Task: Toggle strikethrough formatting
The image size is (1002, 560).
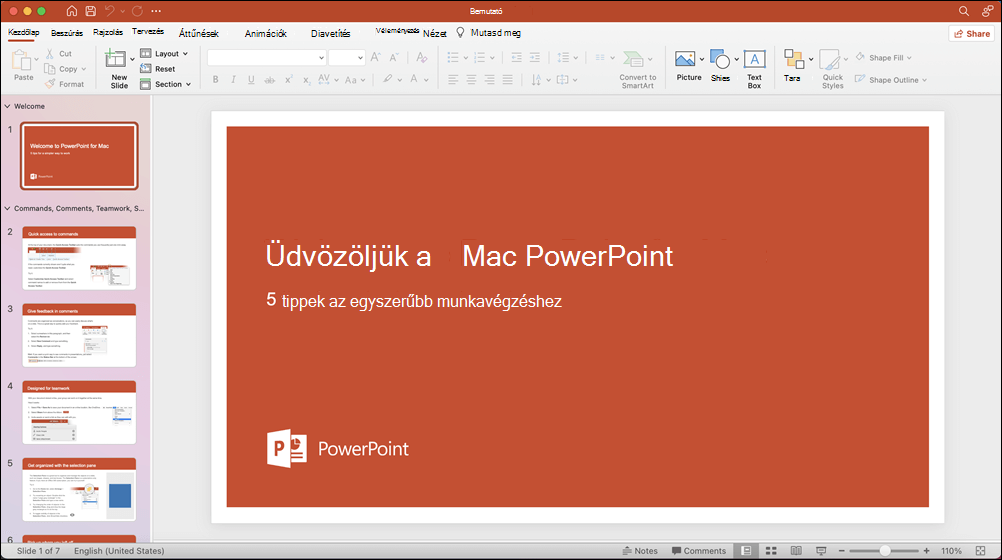Action: (270, 80)
